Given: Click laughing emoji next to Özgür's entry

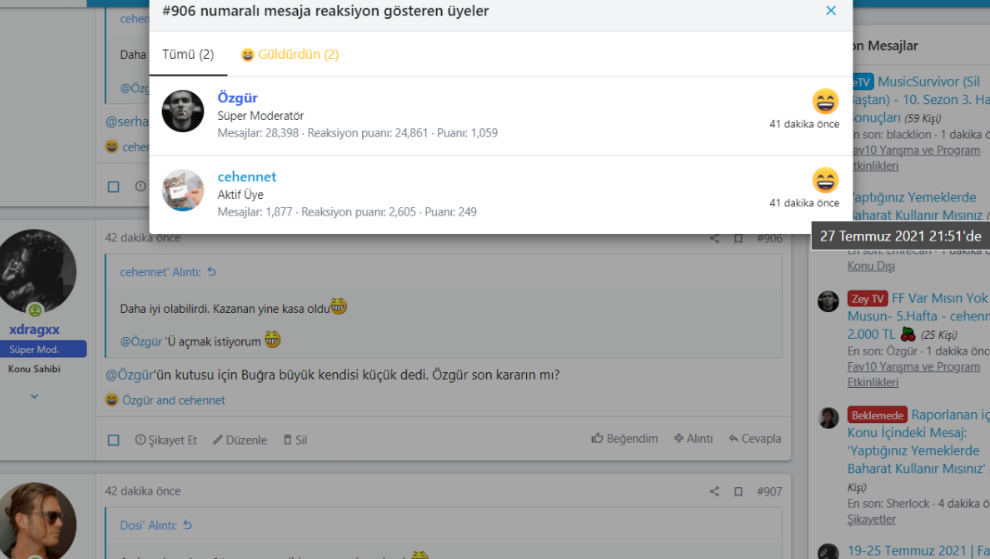Looking at the screenshot, I should [825, 101].
